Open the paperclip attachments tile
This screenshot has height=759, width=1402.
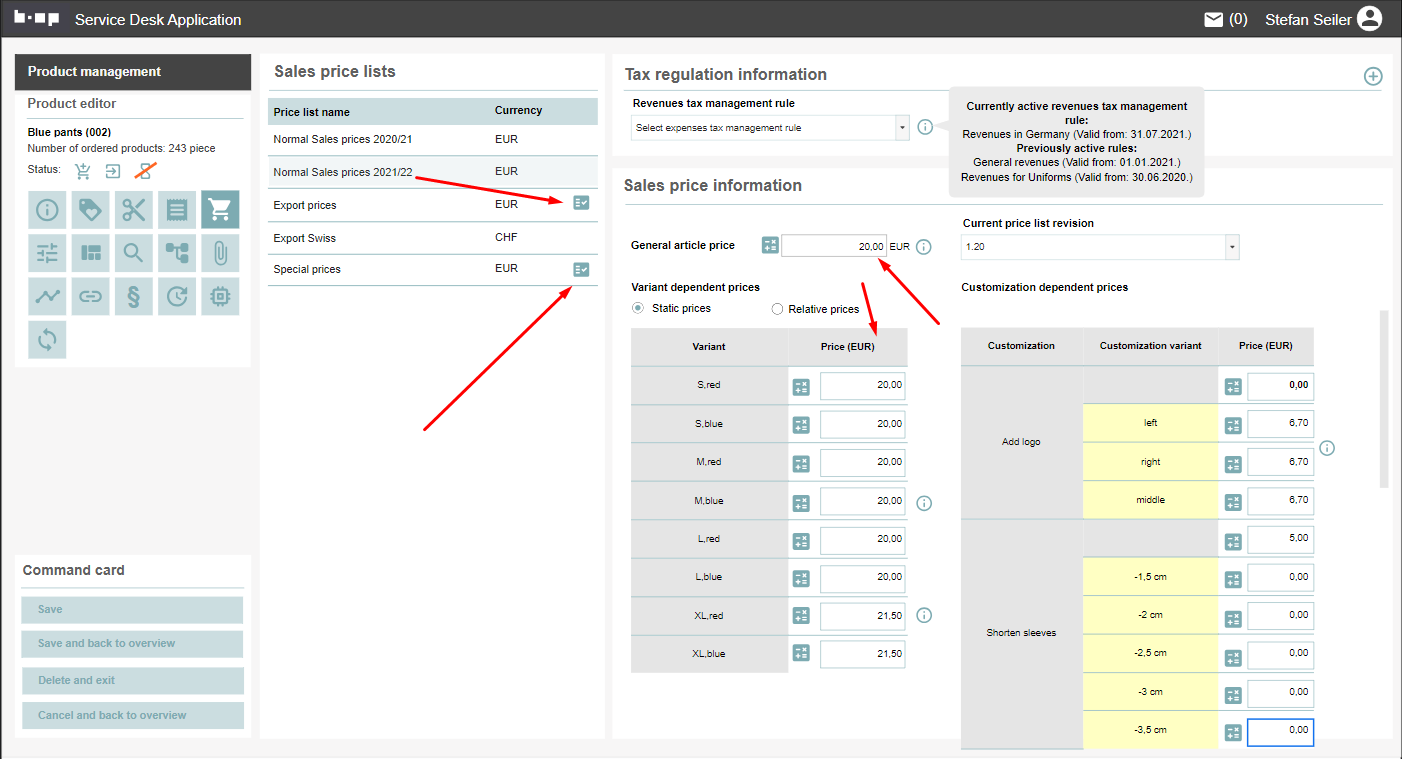tap(220, 253)
